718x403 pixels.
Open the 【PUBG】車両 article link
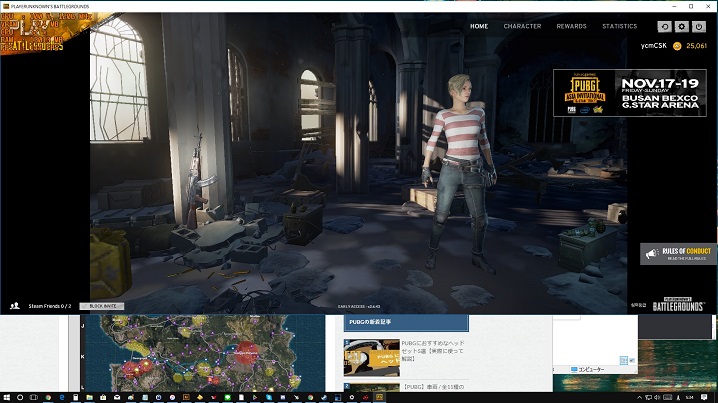[434, 387]
